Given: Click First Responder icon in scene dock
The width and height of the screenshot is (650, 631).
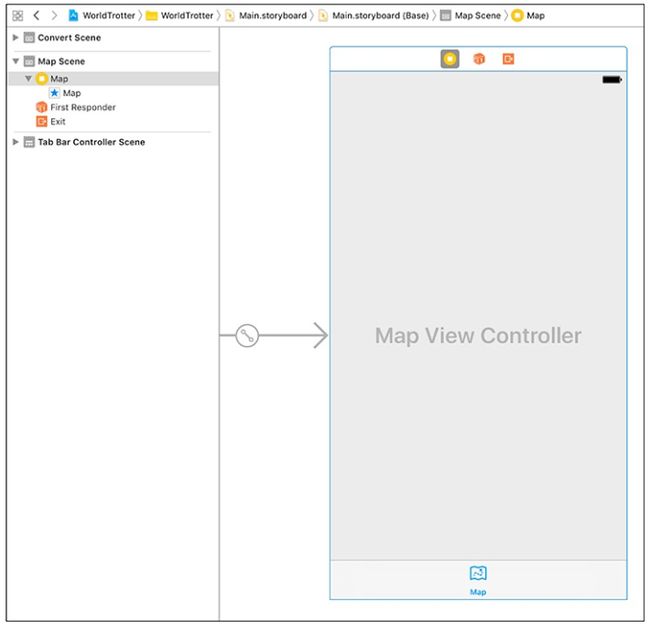Looking at the screenshot, I should (479, 59).
